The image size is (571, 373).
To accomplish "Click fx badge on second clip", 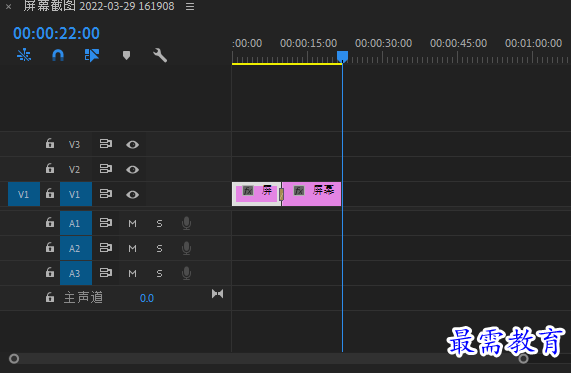I will pos(299,191).
